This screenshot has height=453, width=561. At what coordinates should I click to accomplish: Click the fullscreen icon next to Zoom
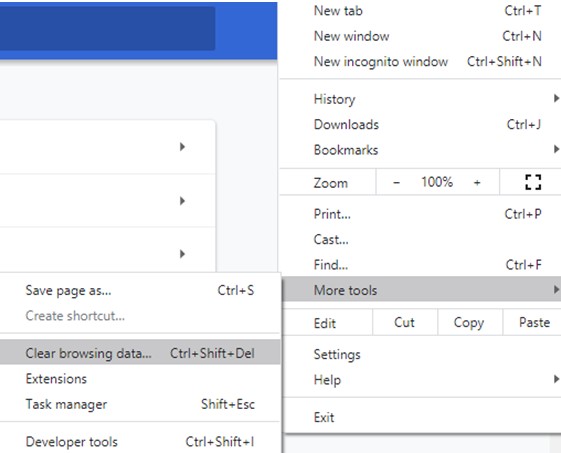coord(533,182)
